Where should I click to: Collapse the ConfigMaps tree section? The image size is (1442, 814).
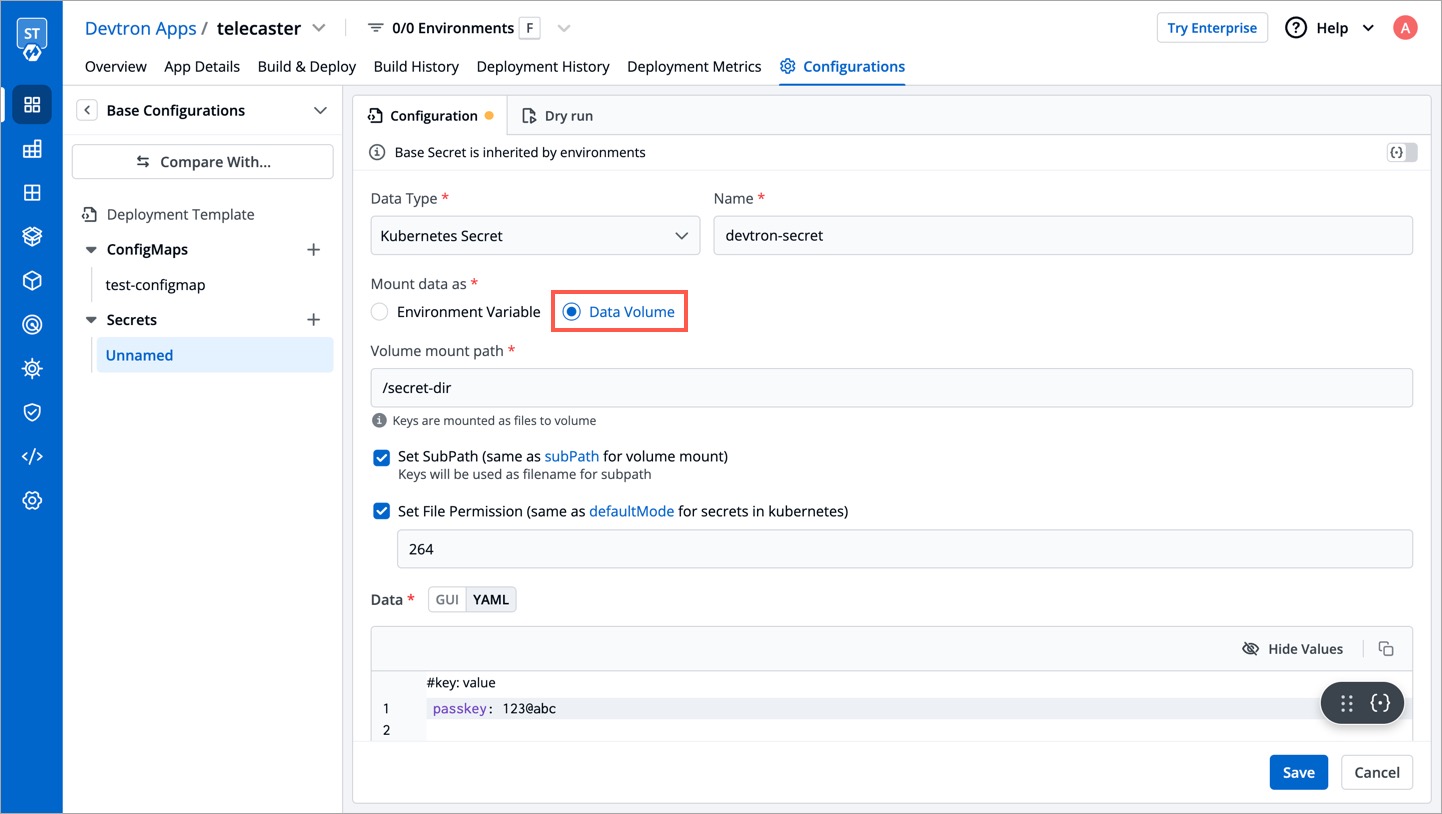[x=89, y=250]
